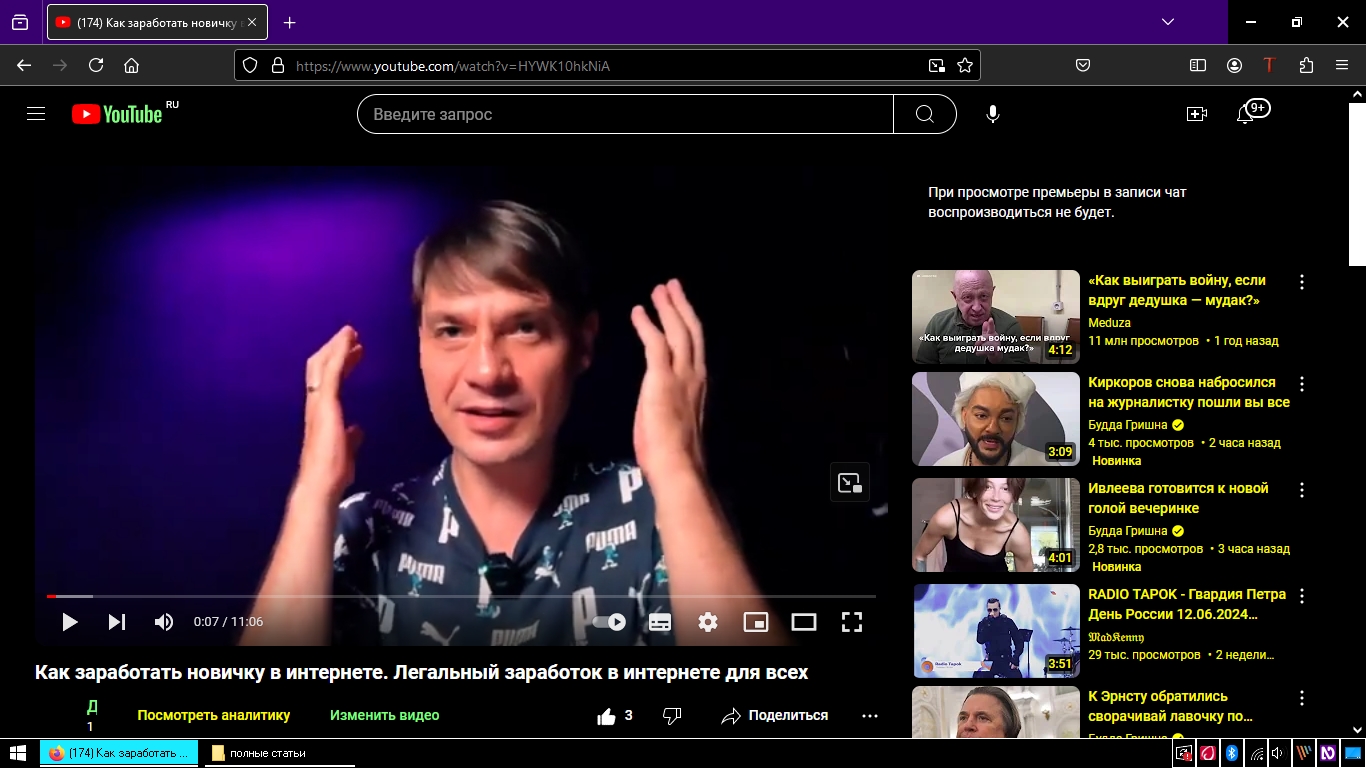
Task: Go back in browser history
Action: [x=24, y=65]
